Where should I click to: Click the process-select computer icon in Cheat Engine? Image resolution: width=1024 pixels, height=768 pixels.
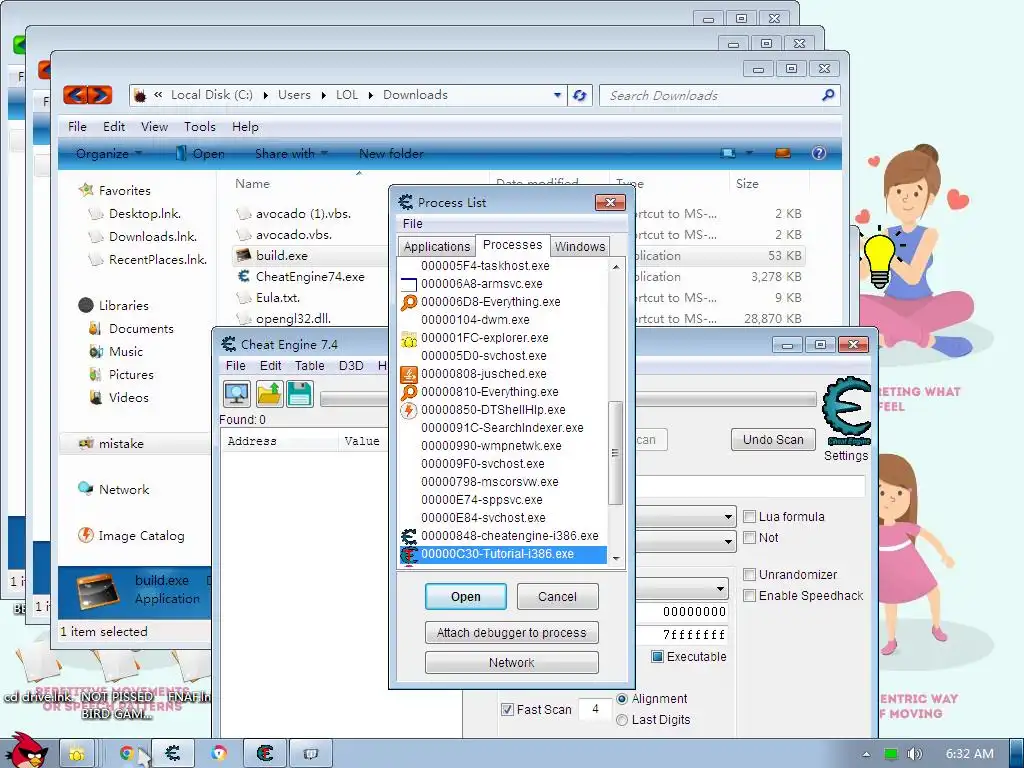[236, 394]
